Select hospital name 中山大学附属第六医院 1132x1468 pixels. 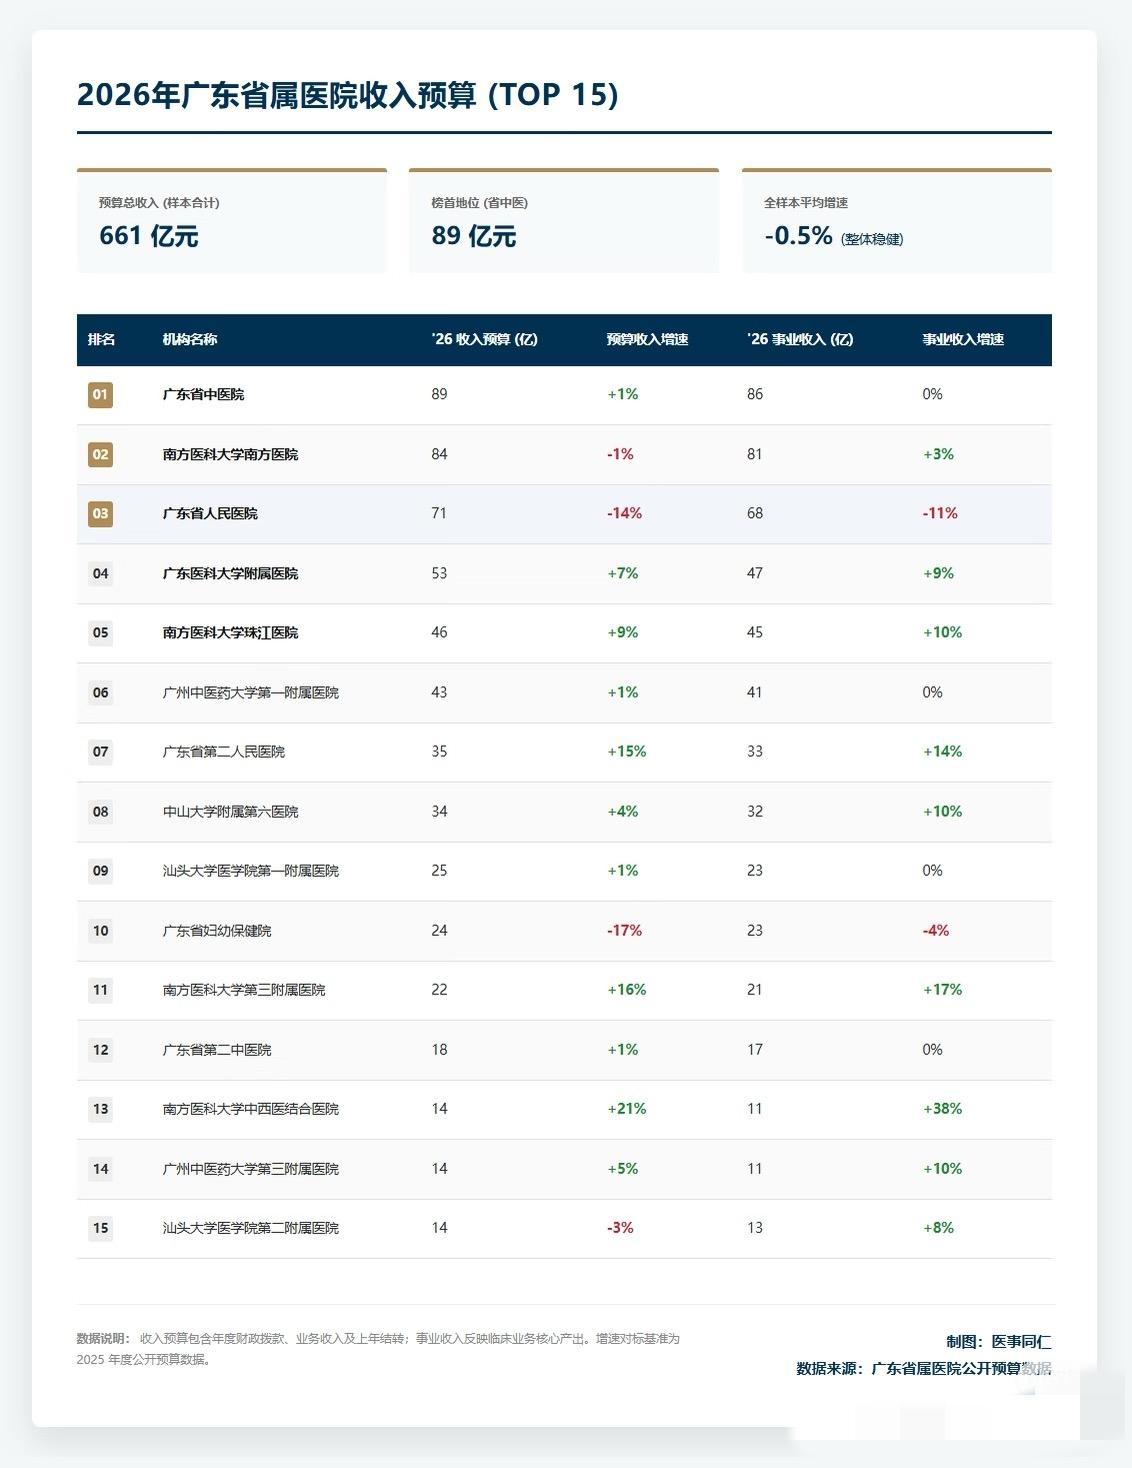(x=230, y=811)
